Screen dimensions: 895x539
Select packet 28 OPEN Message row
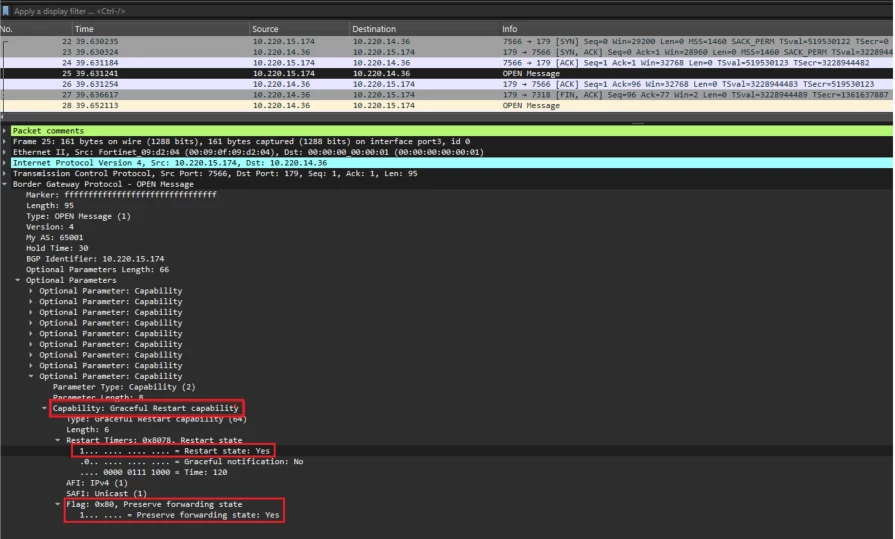pyautogui.click(x=446, y=106)
